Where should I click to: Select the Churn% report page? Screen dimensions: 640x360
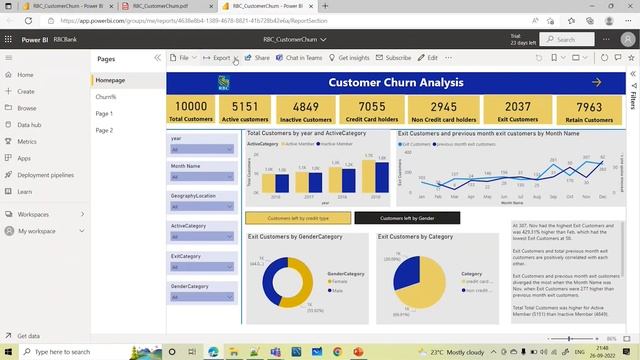tap(128, 97)
